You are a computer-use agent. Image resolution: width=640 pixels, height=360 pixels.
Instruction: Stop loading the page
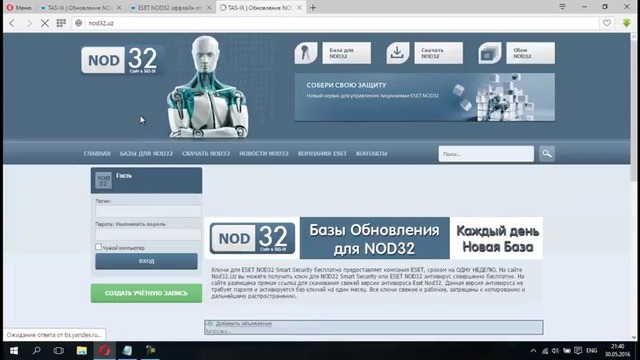point(45,23)
